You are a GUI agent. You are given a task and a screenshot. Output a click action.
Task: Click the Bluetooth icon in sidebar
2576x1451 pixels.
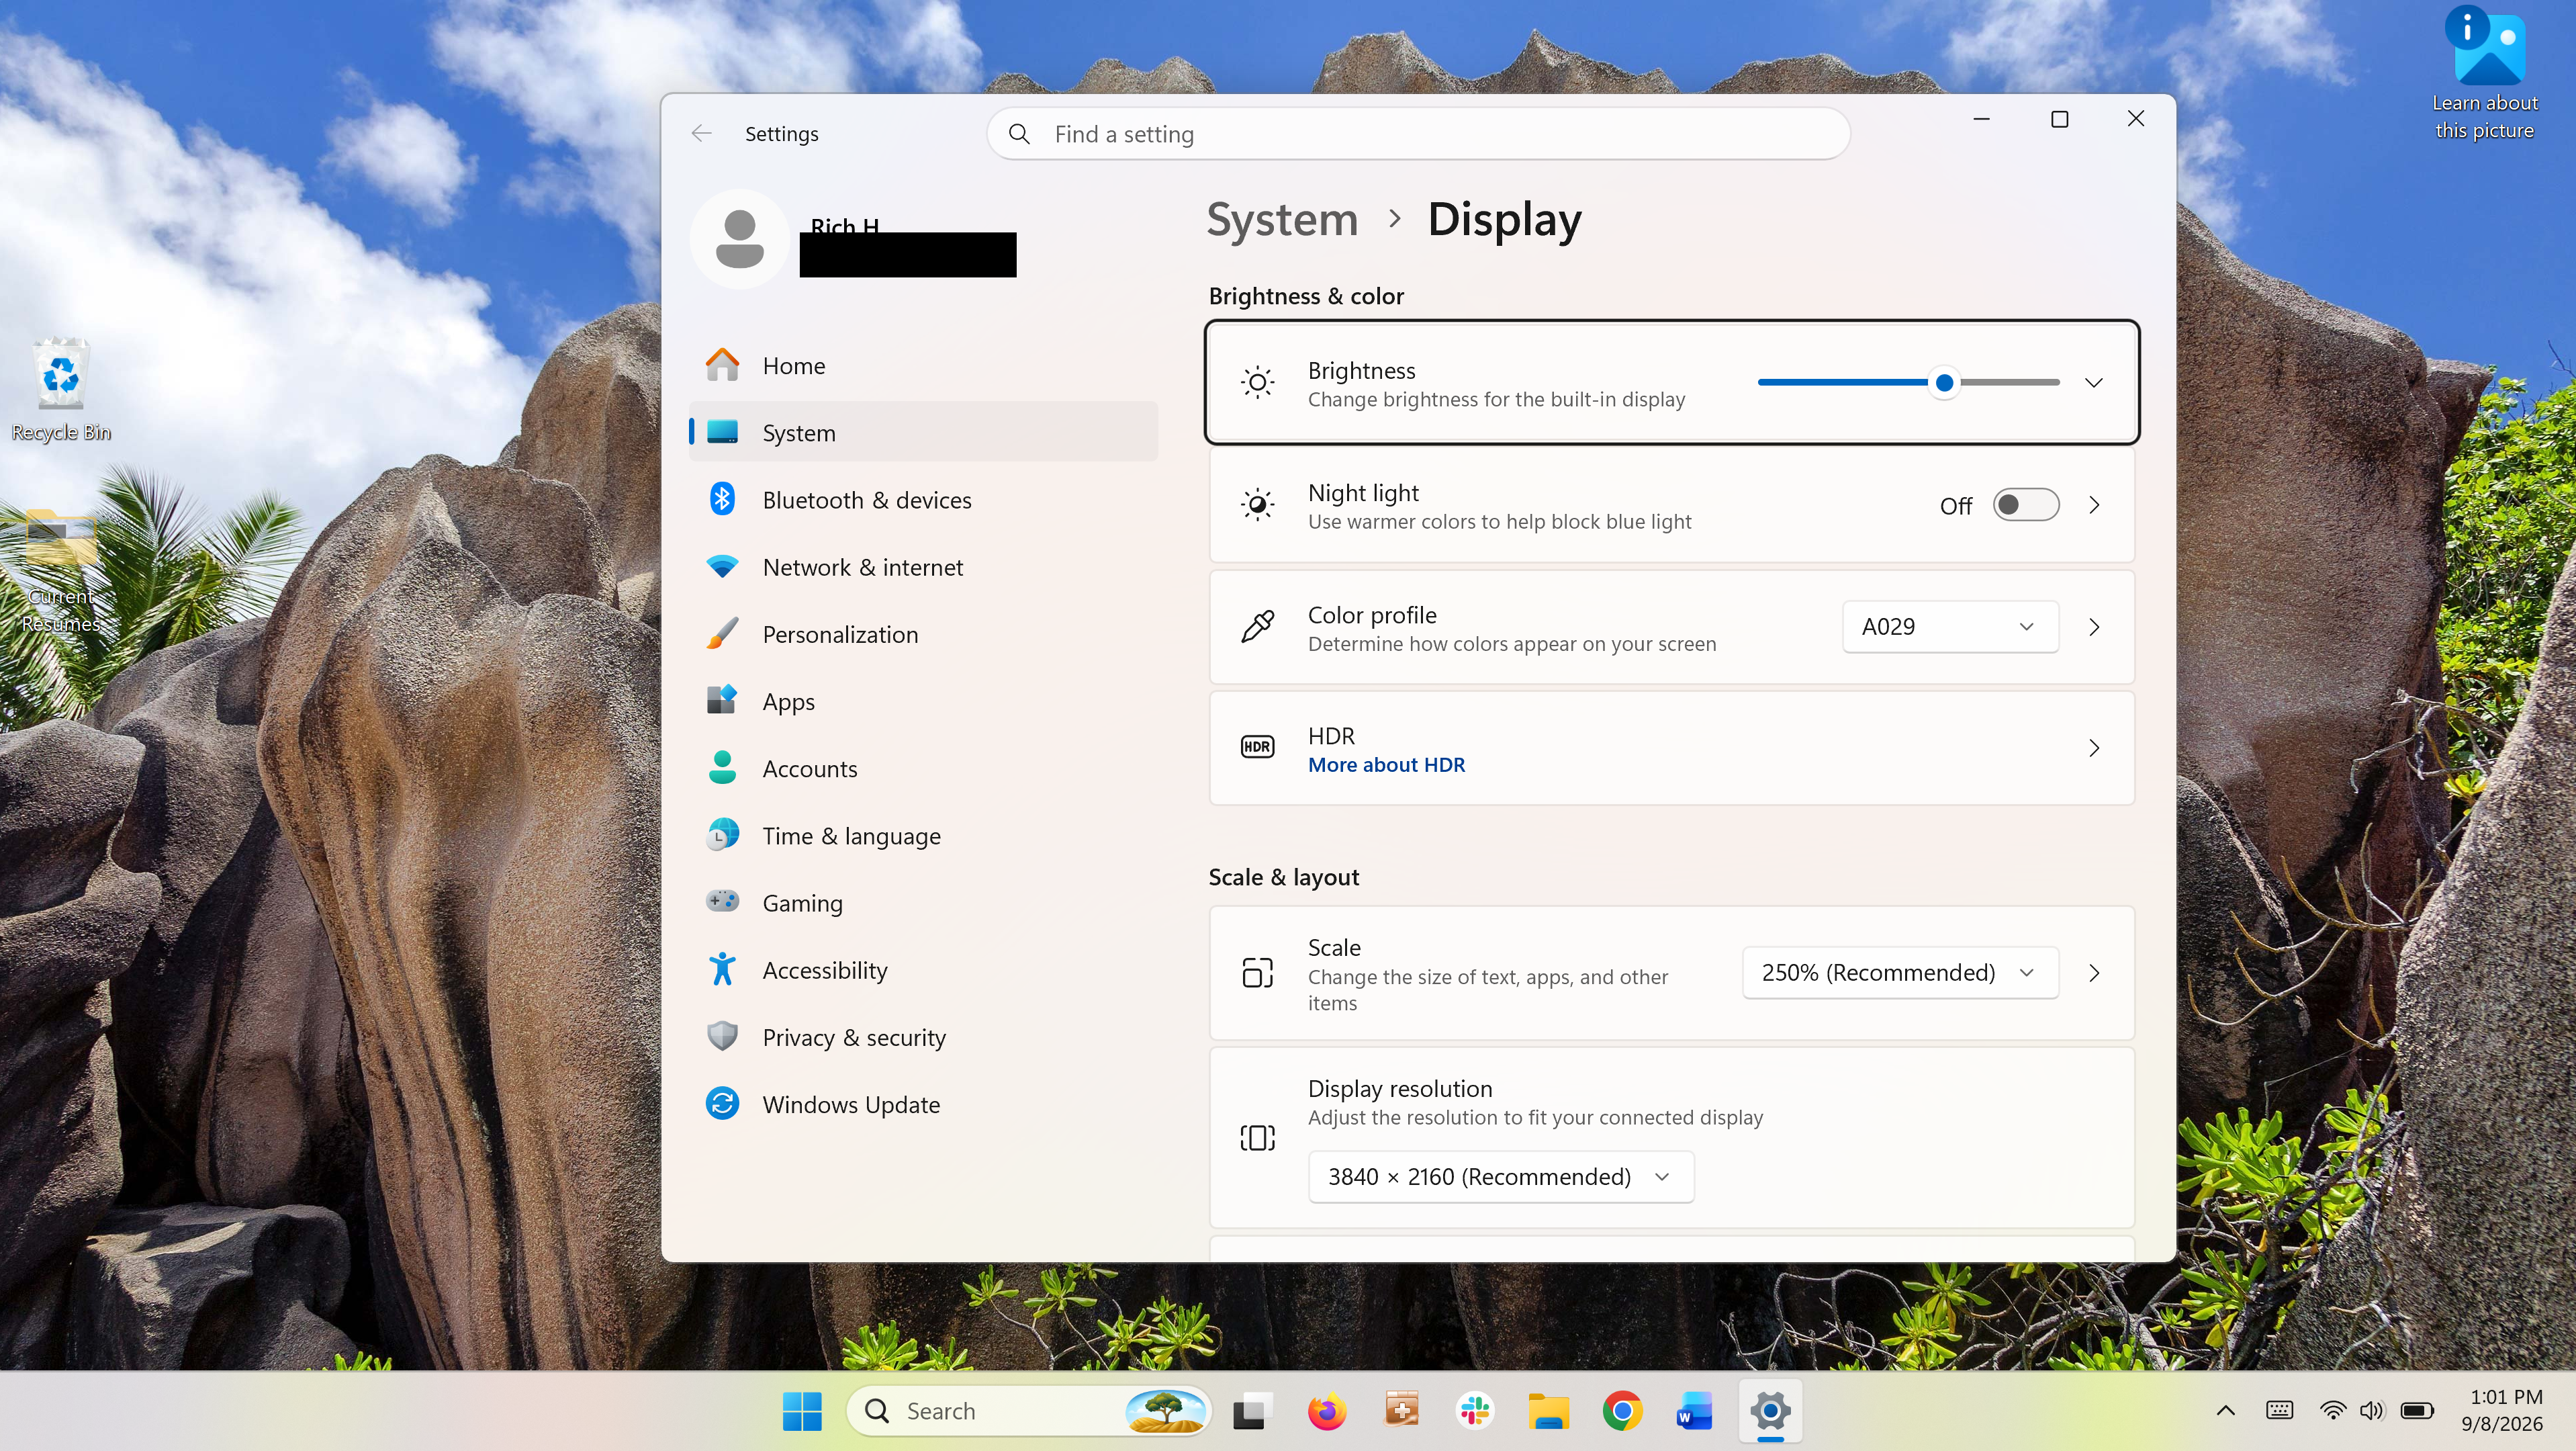pos(722,499)
